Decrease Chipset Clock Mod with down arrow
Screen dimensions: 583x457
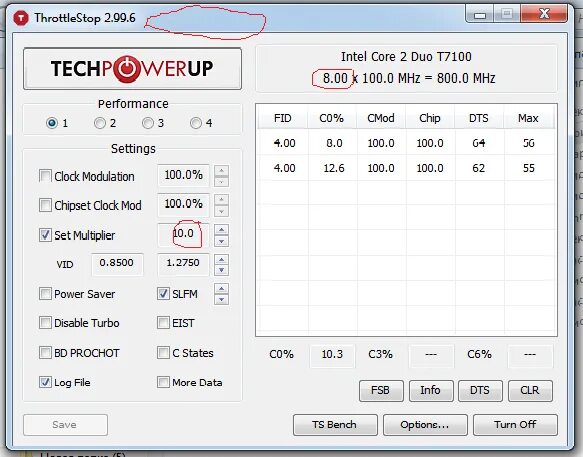[x=222, y=211]
